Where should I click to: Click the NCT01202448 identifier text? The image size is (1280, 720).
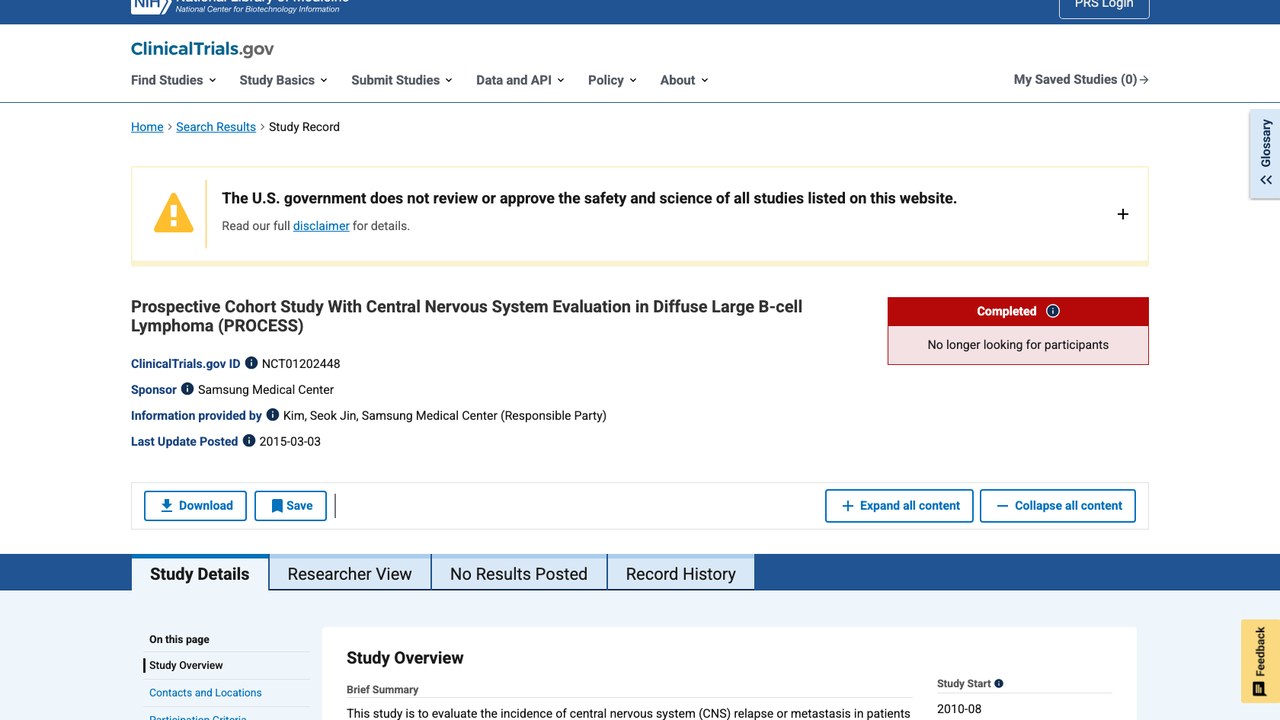click(301, 363)
